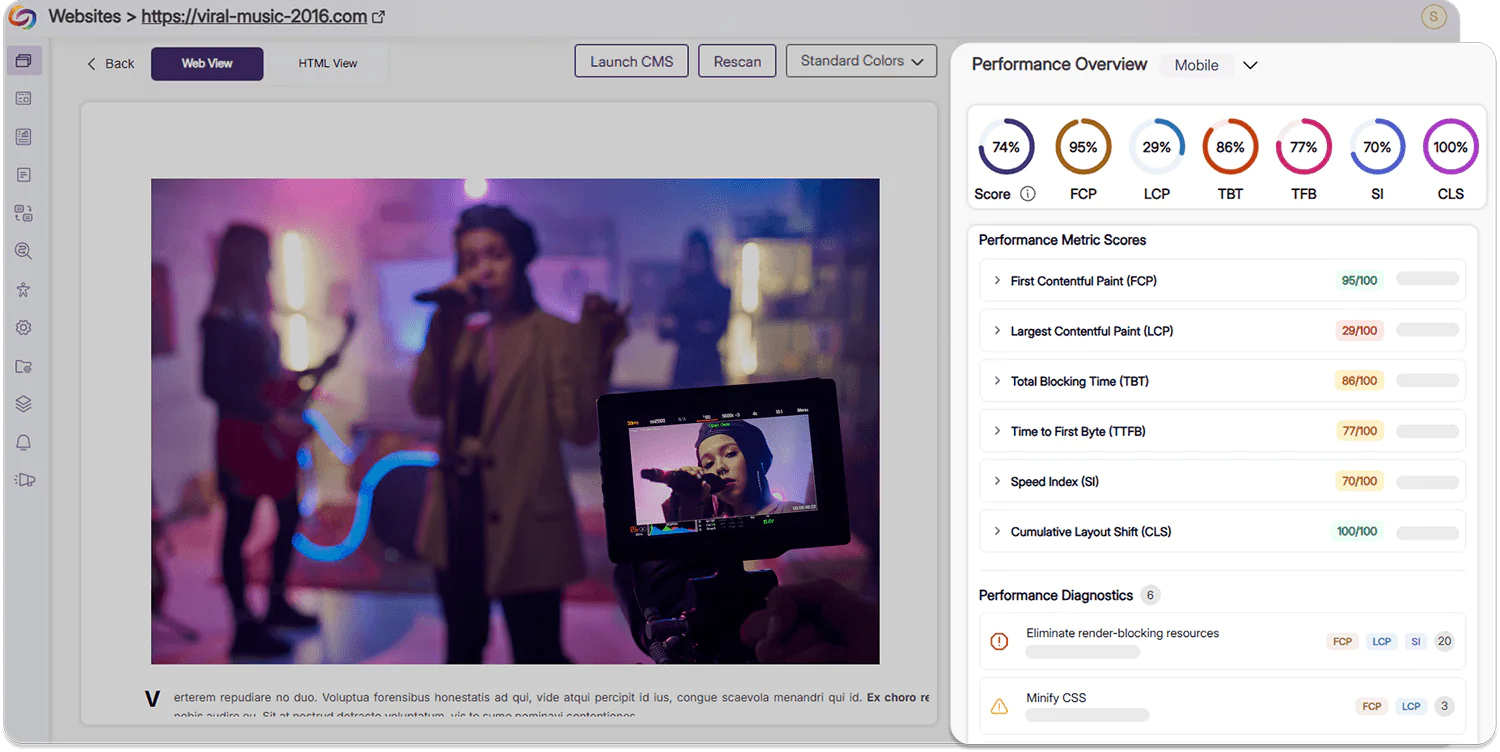The height and width of the screenshot is (752, 1500).
Task: Open the user avatar labeled S
Action: [1434, 17]
